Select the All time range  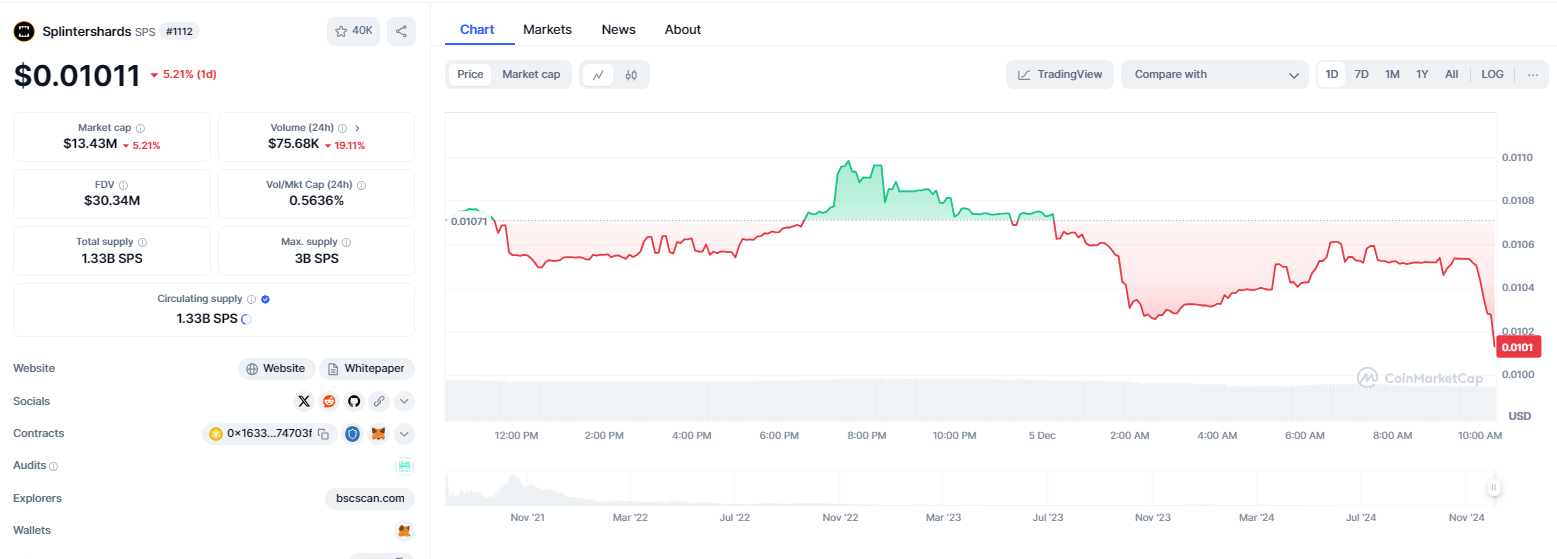[x=1452, y=74]
